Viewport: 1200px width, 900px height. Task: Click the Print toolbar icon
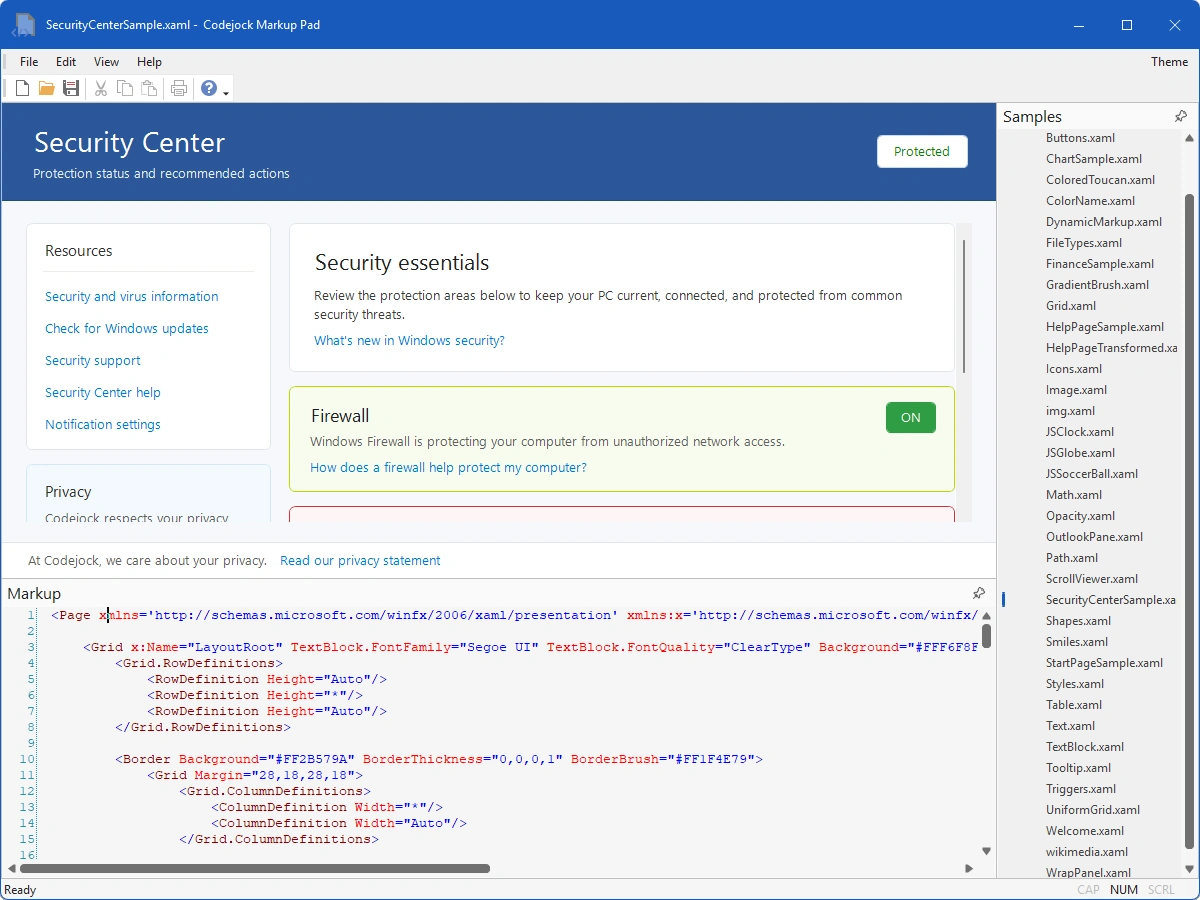coord(179,88)
